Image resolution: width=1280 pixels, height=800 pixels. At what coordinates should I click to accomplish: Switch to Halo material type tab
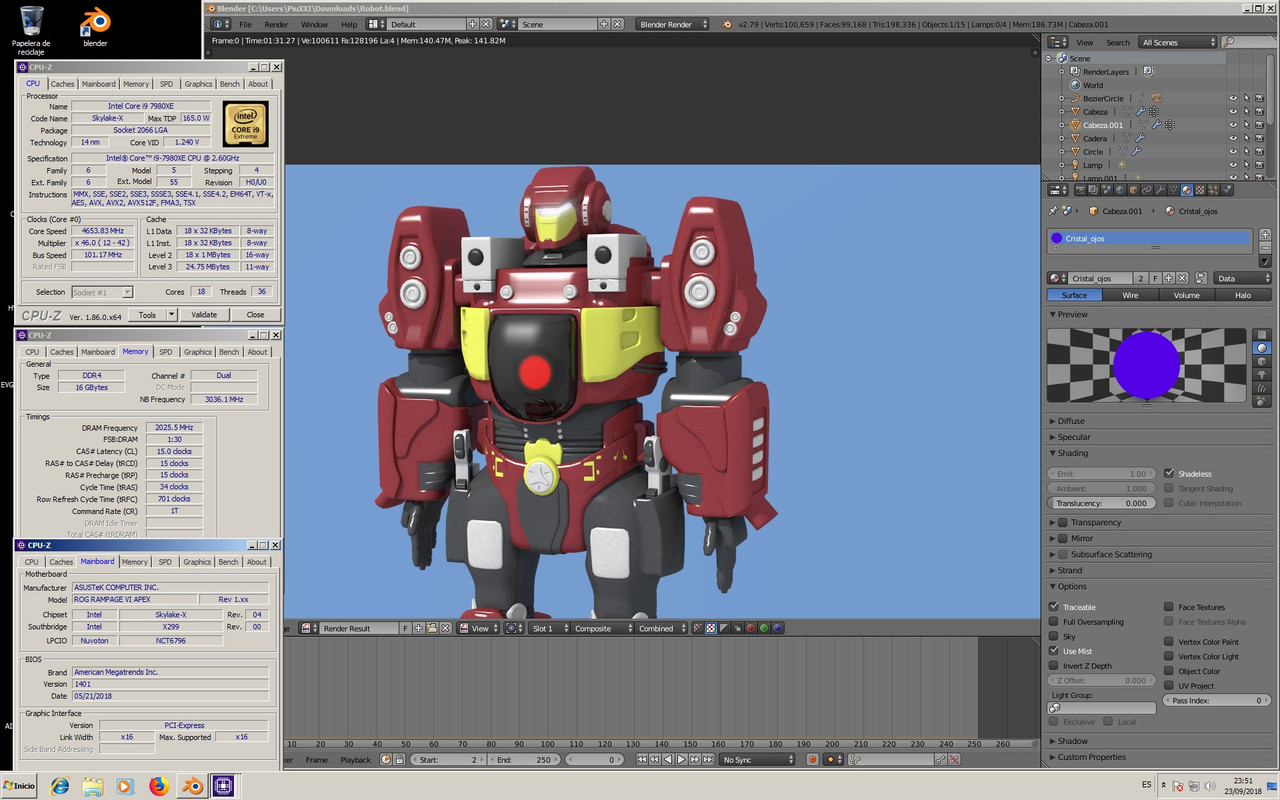pyautogui.click(x=1243, y=295)
